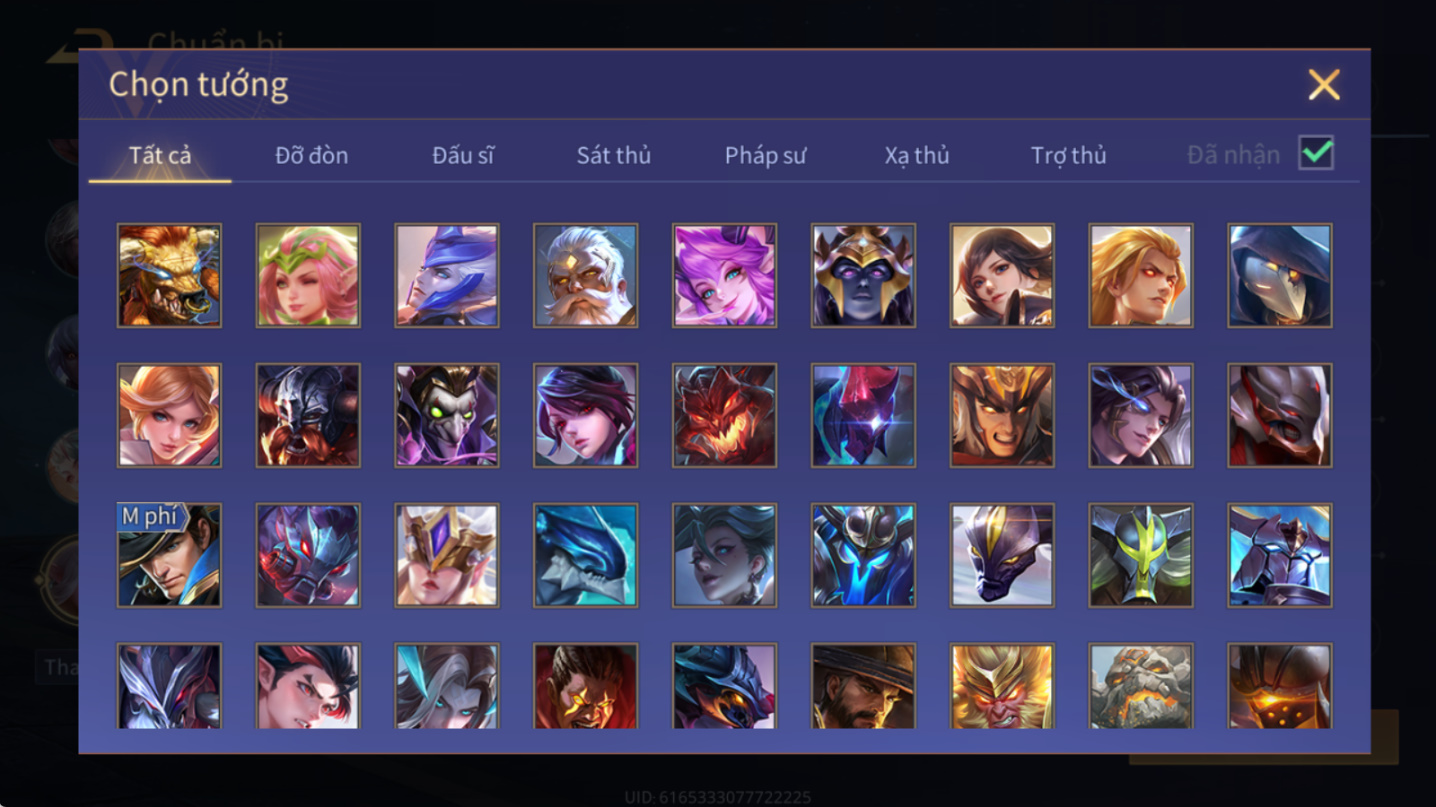Image resolution: width=1436 pixels, height=807 pixels.
Task: Pick the pink-haired girl with green headband
Action: [x=308, y=276]
